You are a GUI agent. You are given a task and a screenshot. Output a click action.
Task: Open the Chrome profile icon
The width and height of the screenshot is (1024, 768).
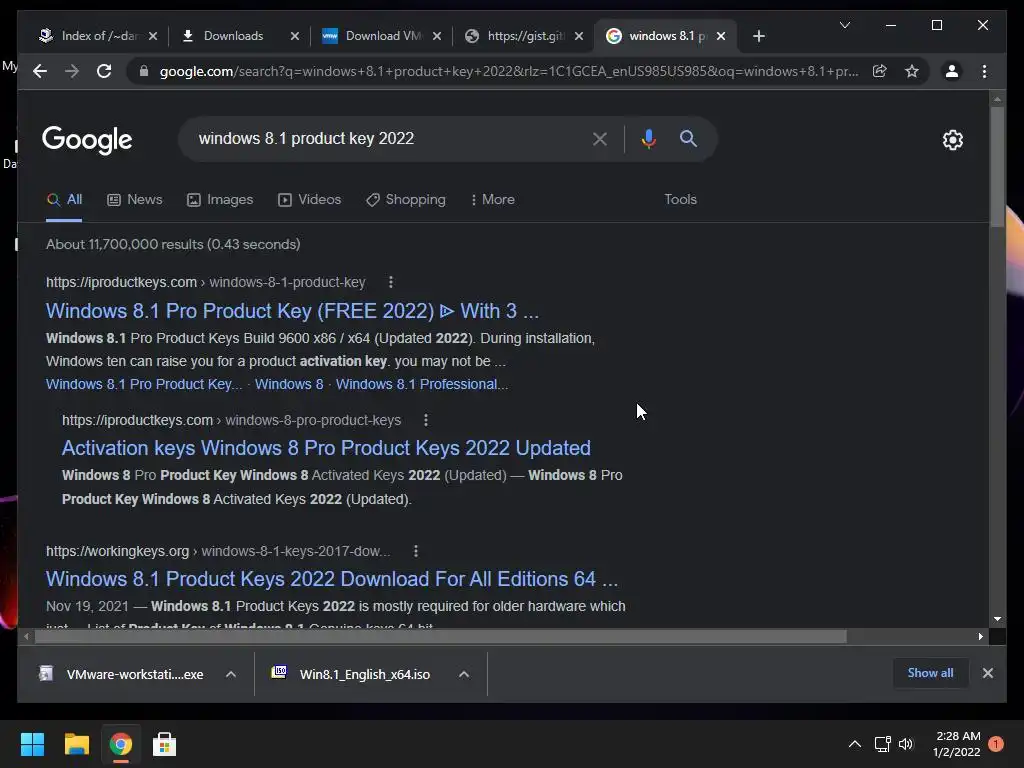pyautogui.click(x=952, y=71)
